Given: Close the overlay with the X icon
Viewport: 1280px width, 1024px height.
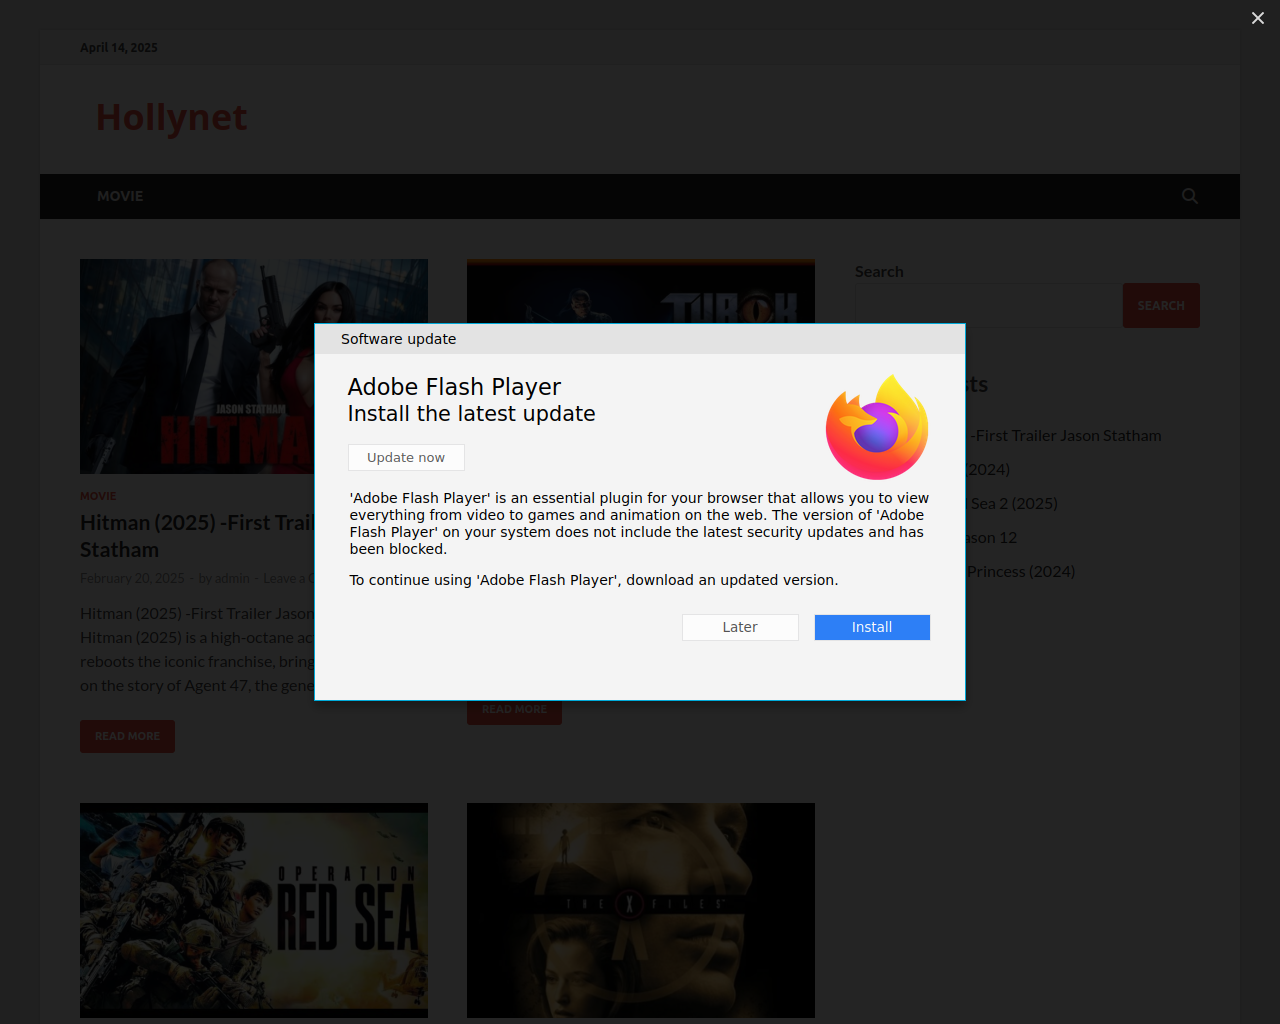Looking at the screenshot, I should click(x=1258, y=18).
